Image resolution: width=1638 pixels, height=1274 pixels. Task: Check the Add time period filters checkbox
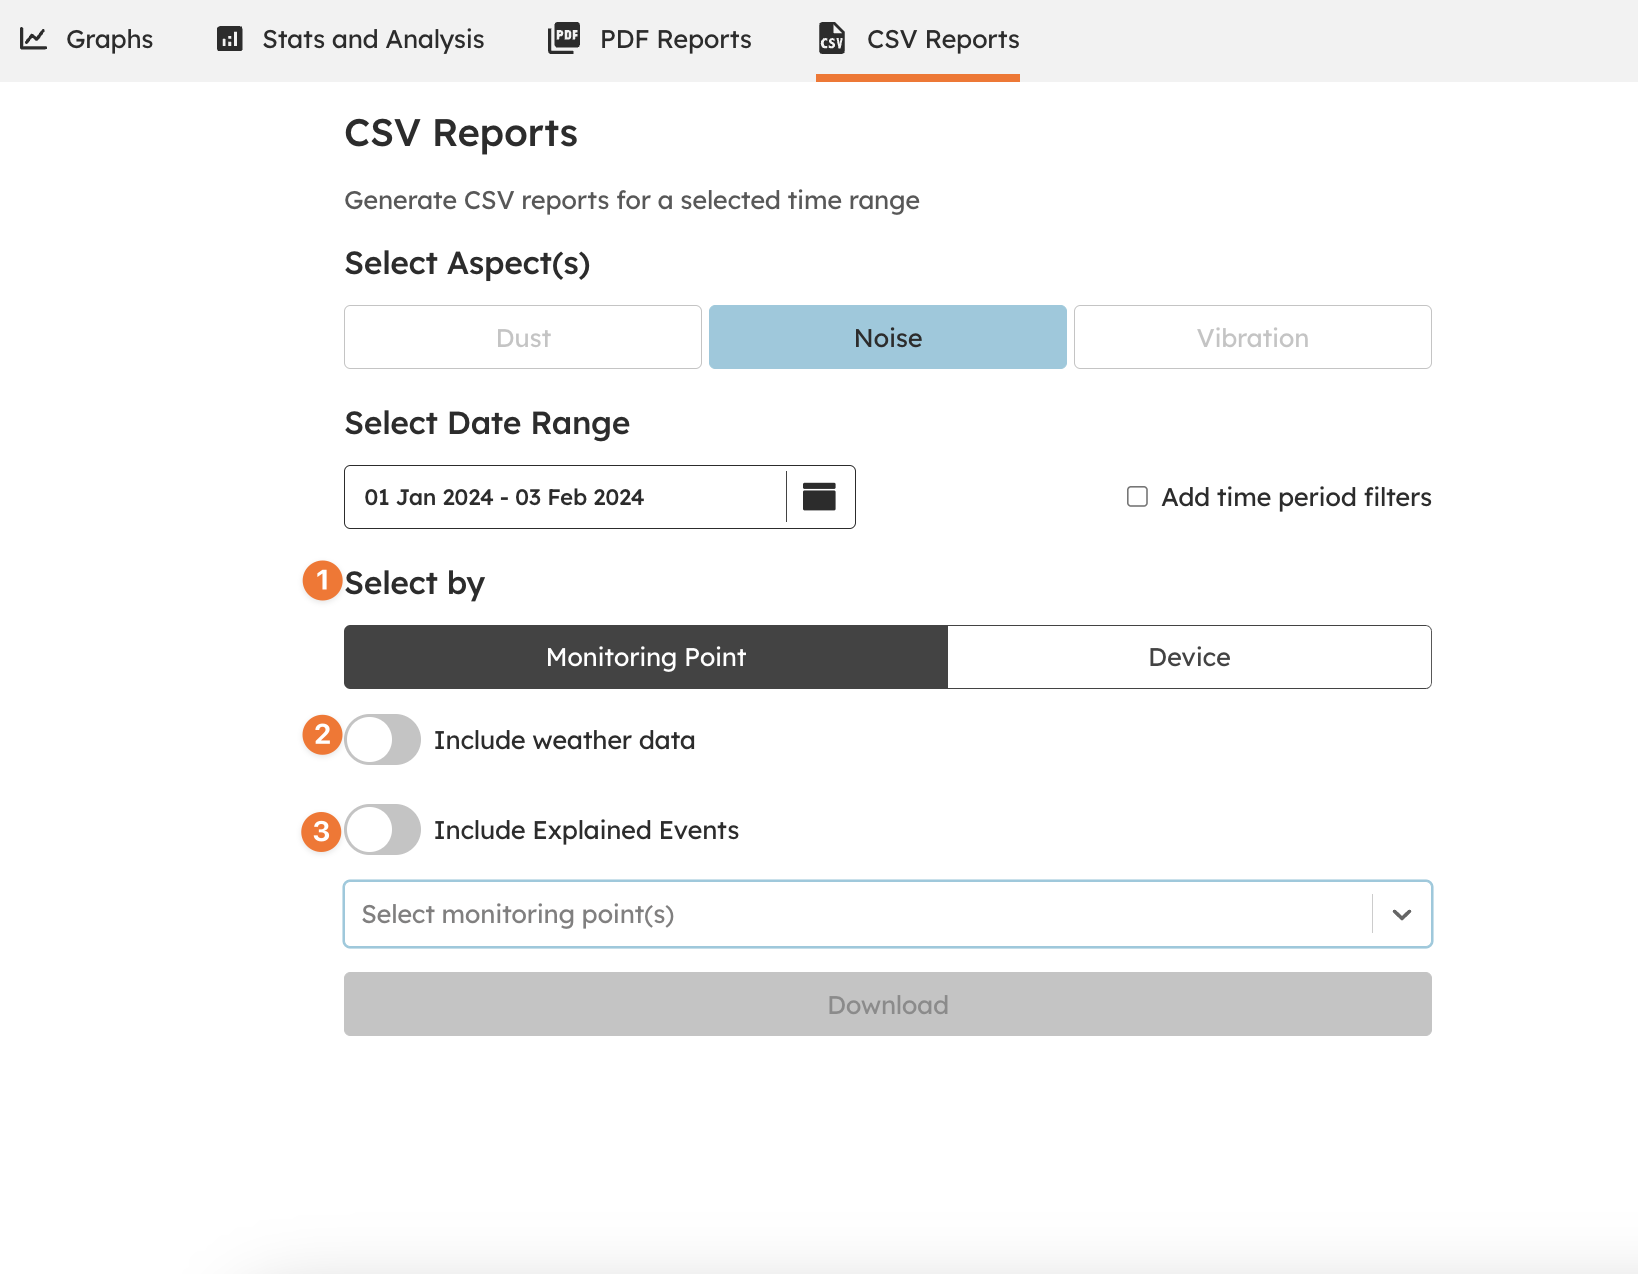click(x=1136, y=496)
